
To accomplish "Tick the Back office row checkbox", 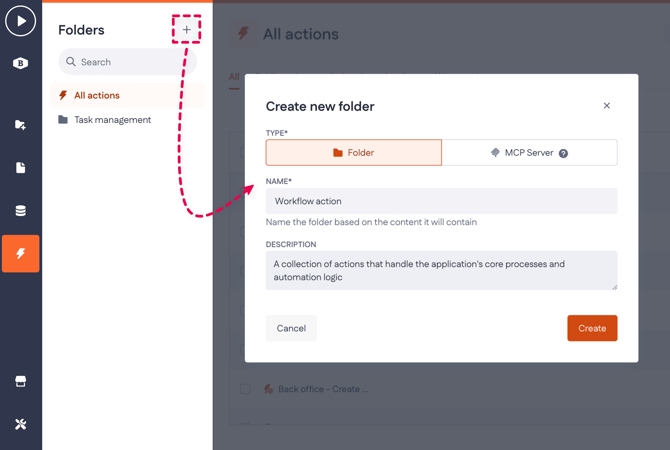I will tap(245, 389).
